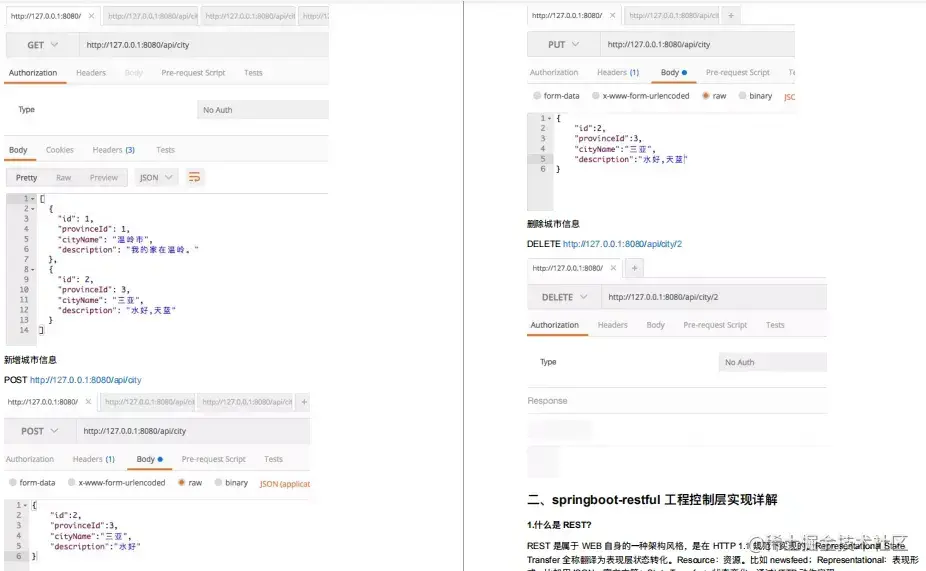
Task: Open No Auth type dropdown in DELETE panel
Action: 772,362
